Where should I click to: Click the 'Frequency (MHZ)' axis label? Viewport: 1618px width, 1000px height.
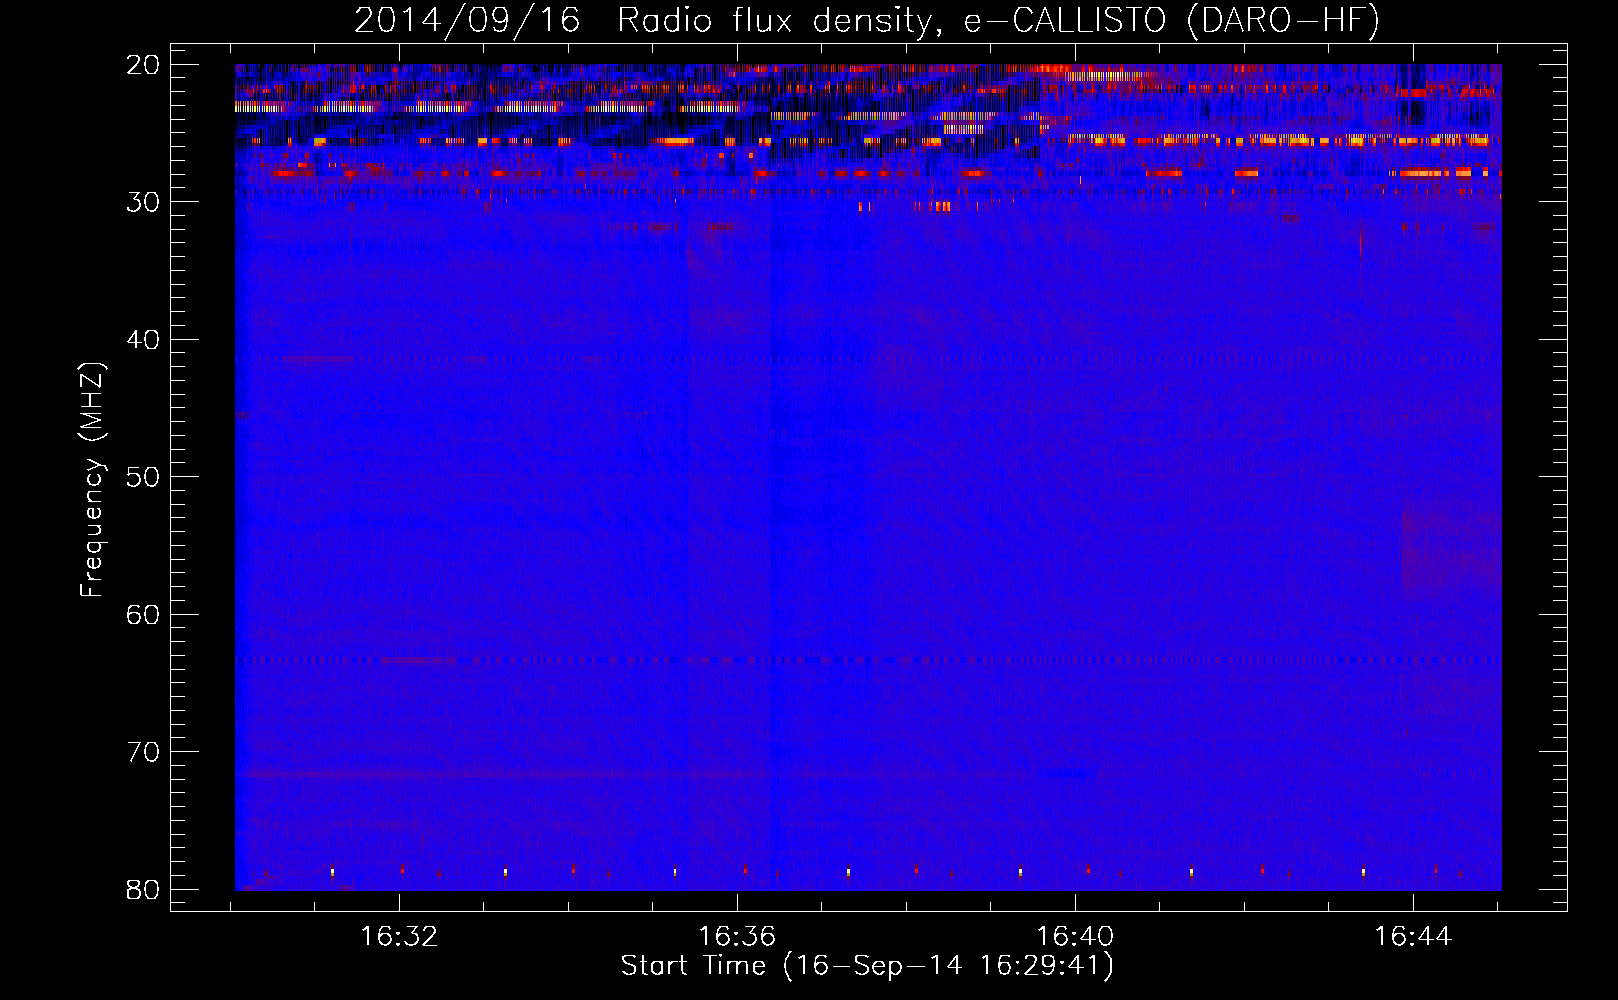[92, 480]
